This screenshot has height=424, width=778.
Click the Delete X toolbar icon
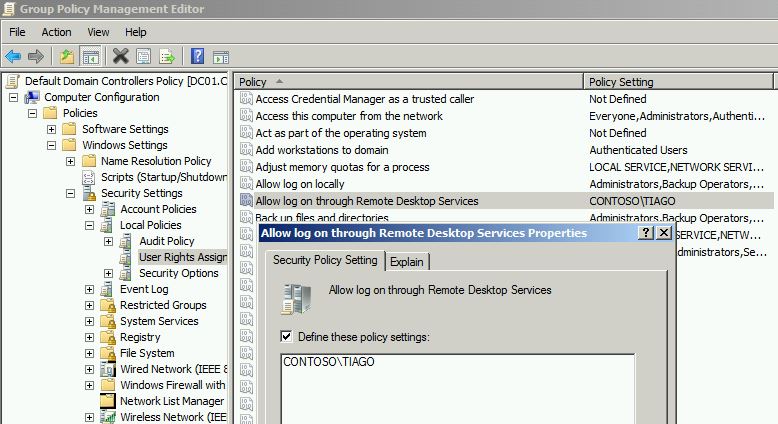(121, 56)
